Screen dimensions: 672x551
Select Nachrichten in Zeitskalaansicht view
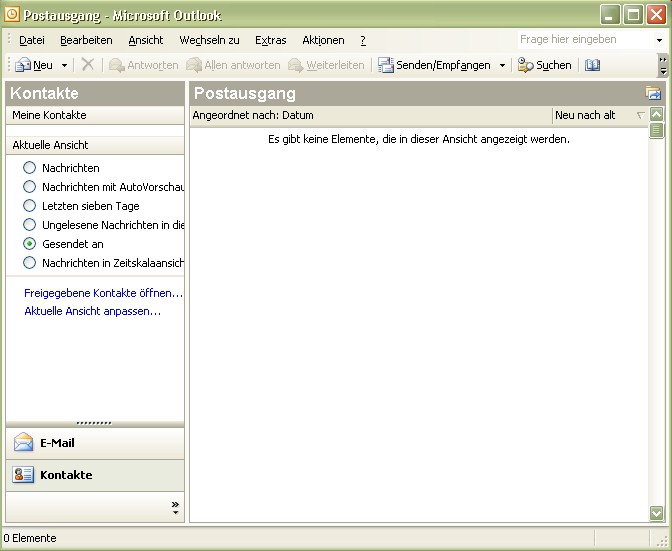click(x=29, y=263)
